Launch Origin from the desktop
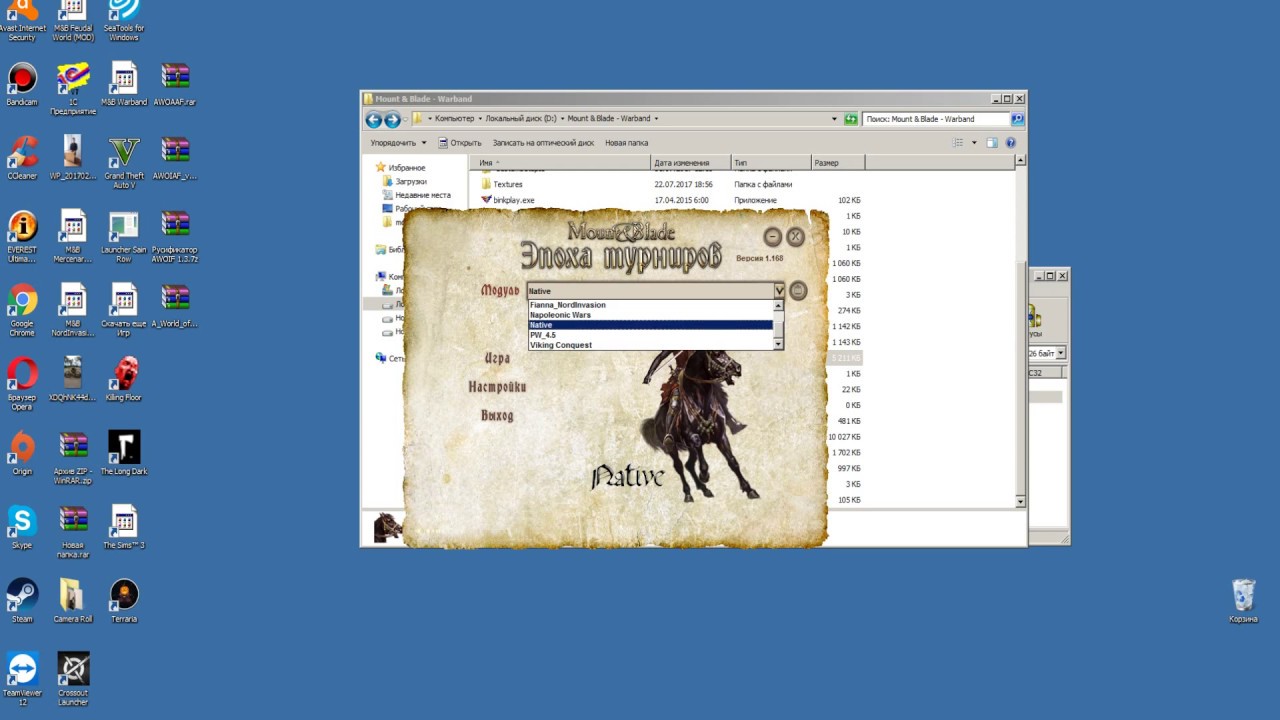 coord(22,453)
